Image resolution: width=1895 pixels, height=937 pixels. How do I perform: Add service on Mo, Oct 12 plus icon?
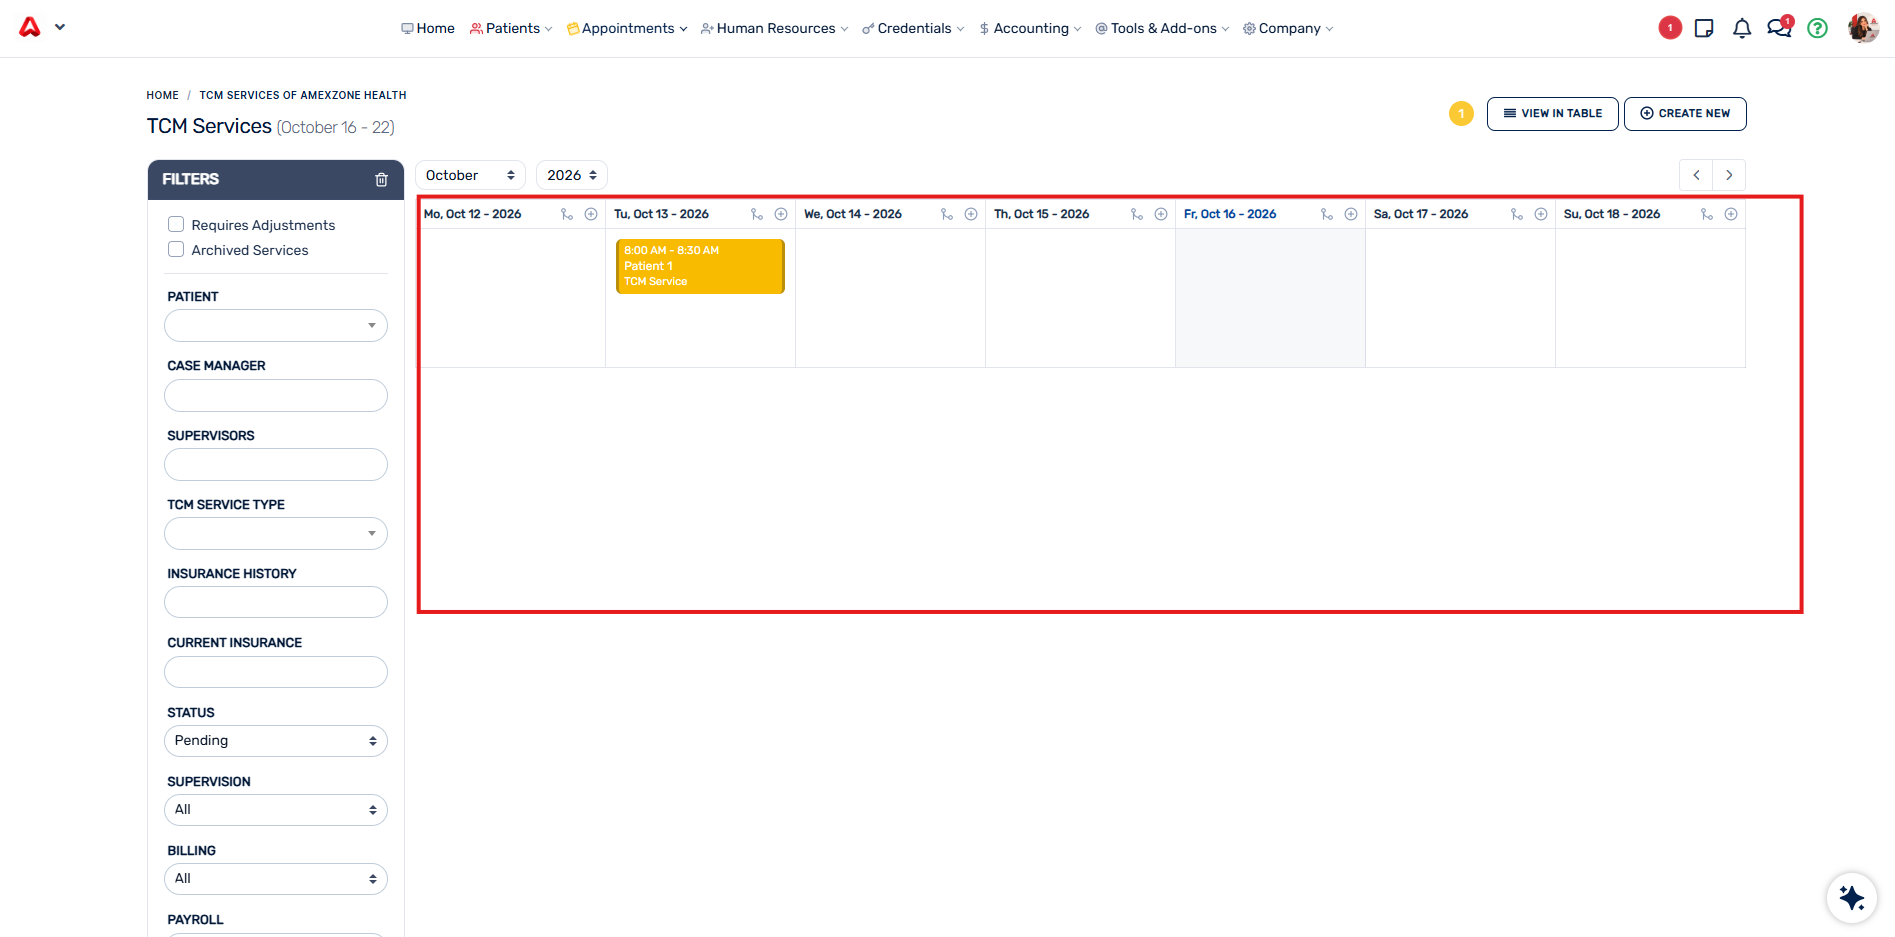click(591, 214)
